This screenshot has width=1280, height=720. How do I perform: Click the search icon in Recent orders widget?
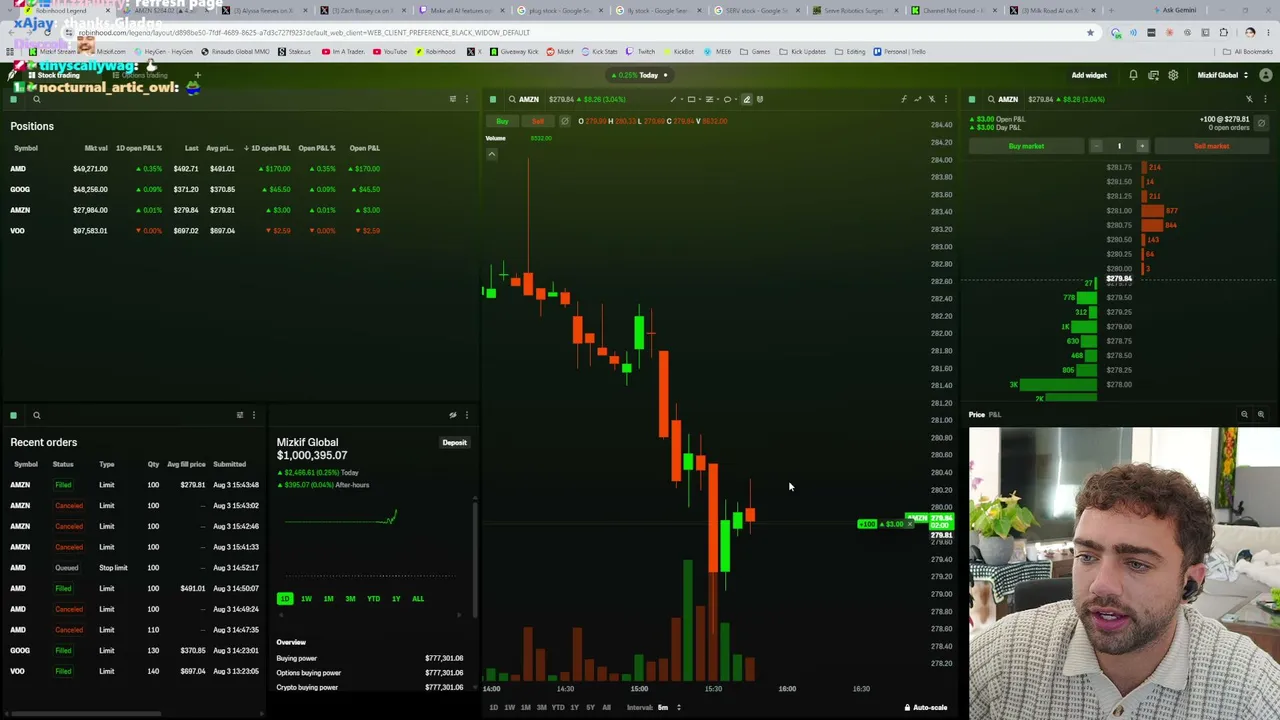[x=36, y=415]
